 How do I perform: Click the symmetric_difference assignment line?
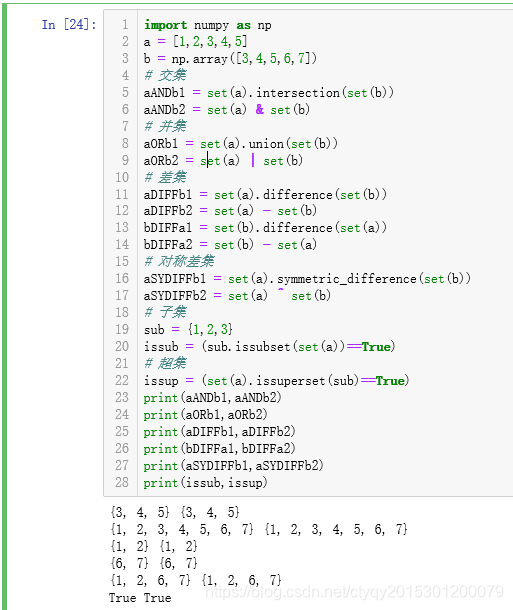tap(307, 279)
